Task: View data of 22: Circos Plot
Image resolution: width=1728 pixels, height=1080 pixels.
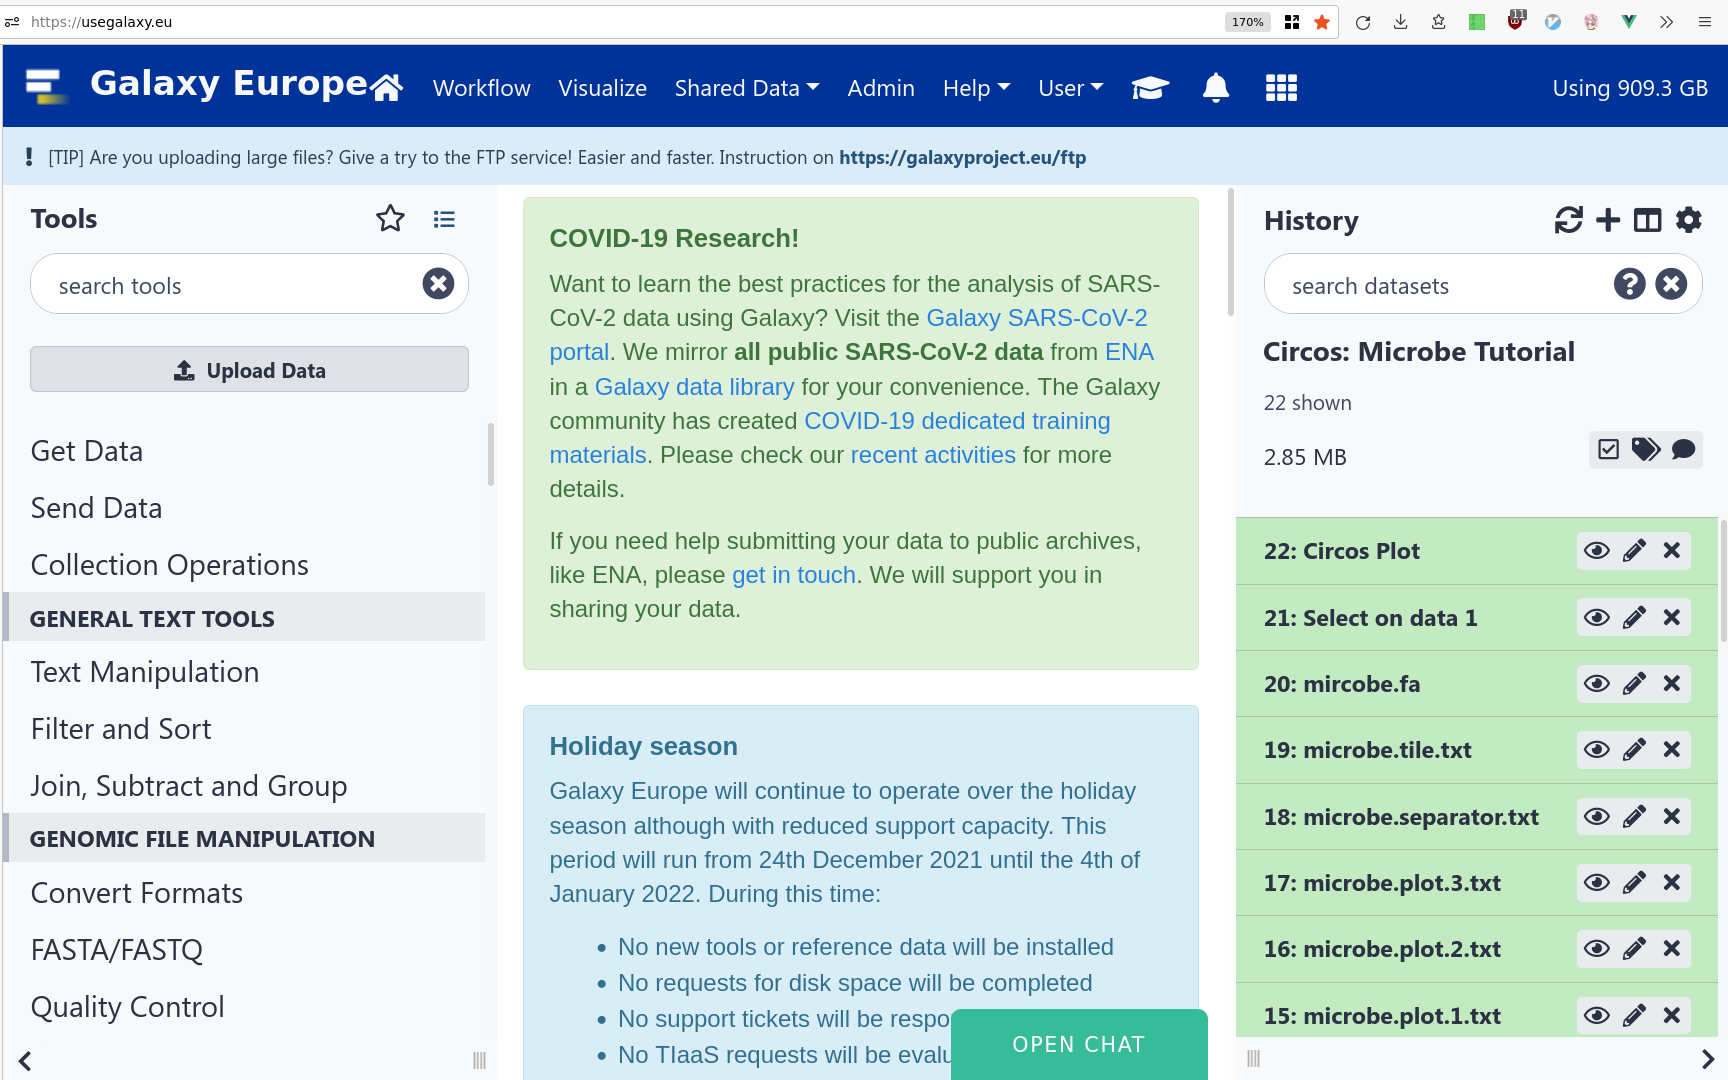Action: 1597,551
